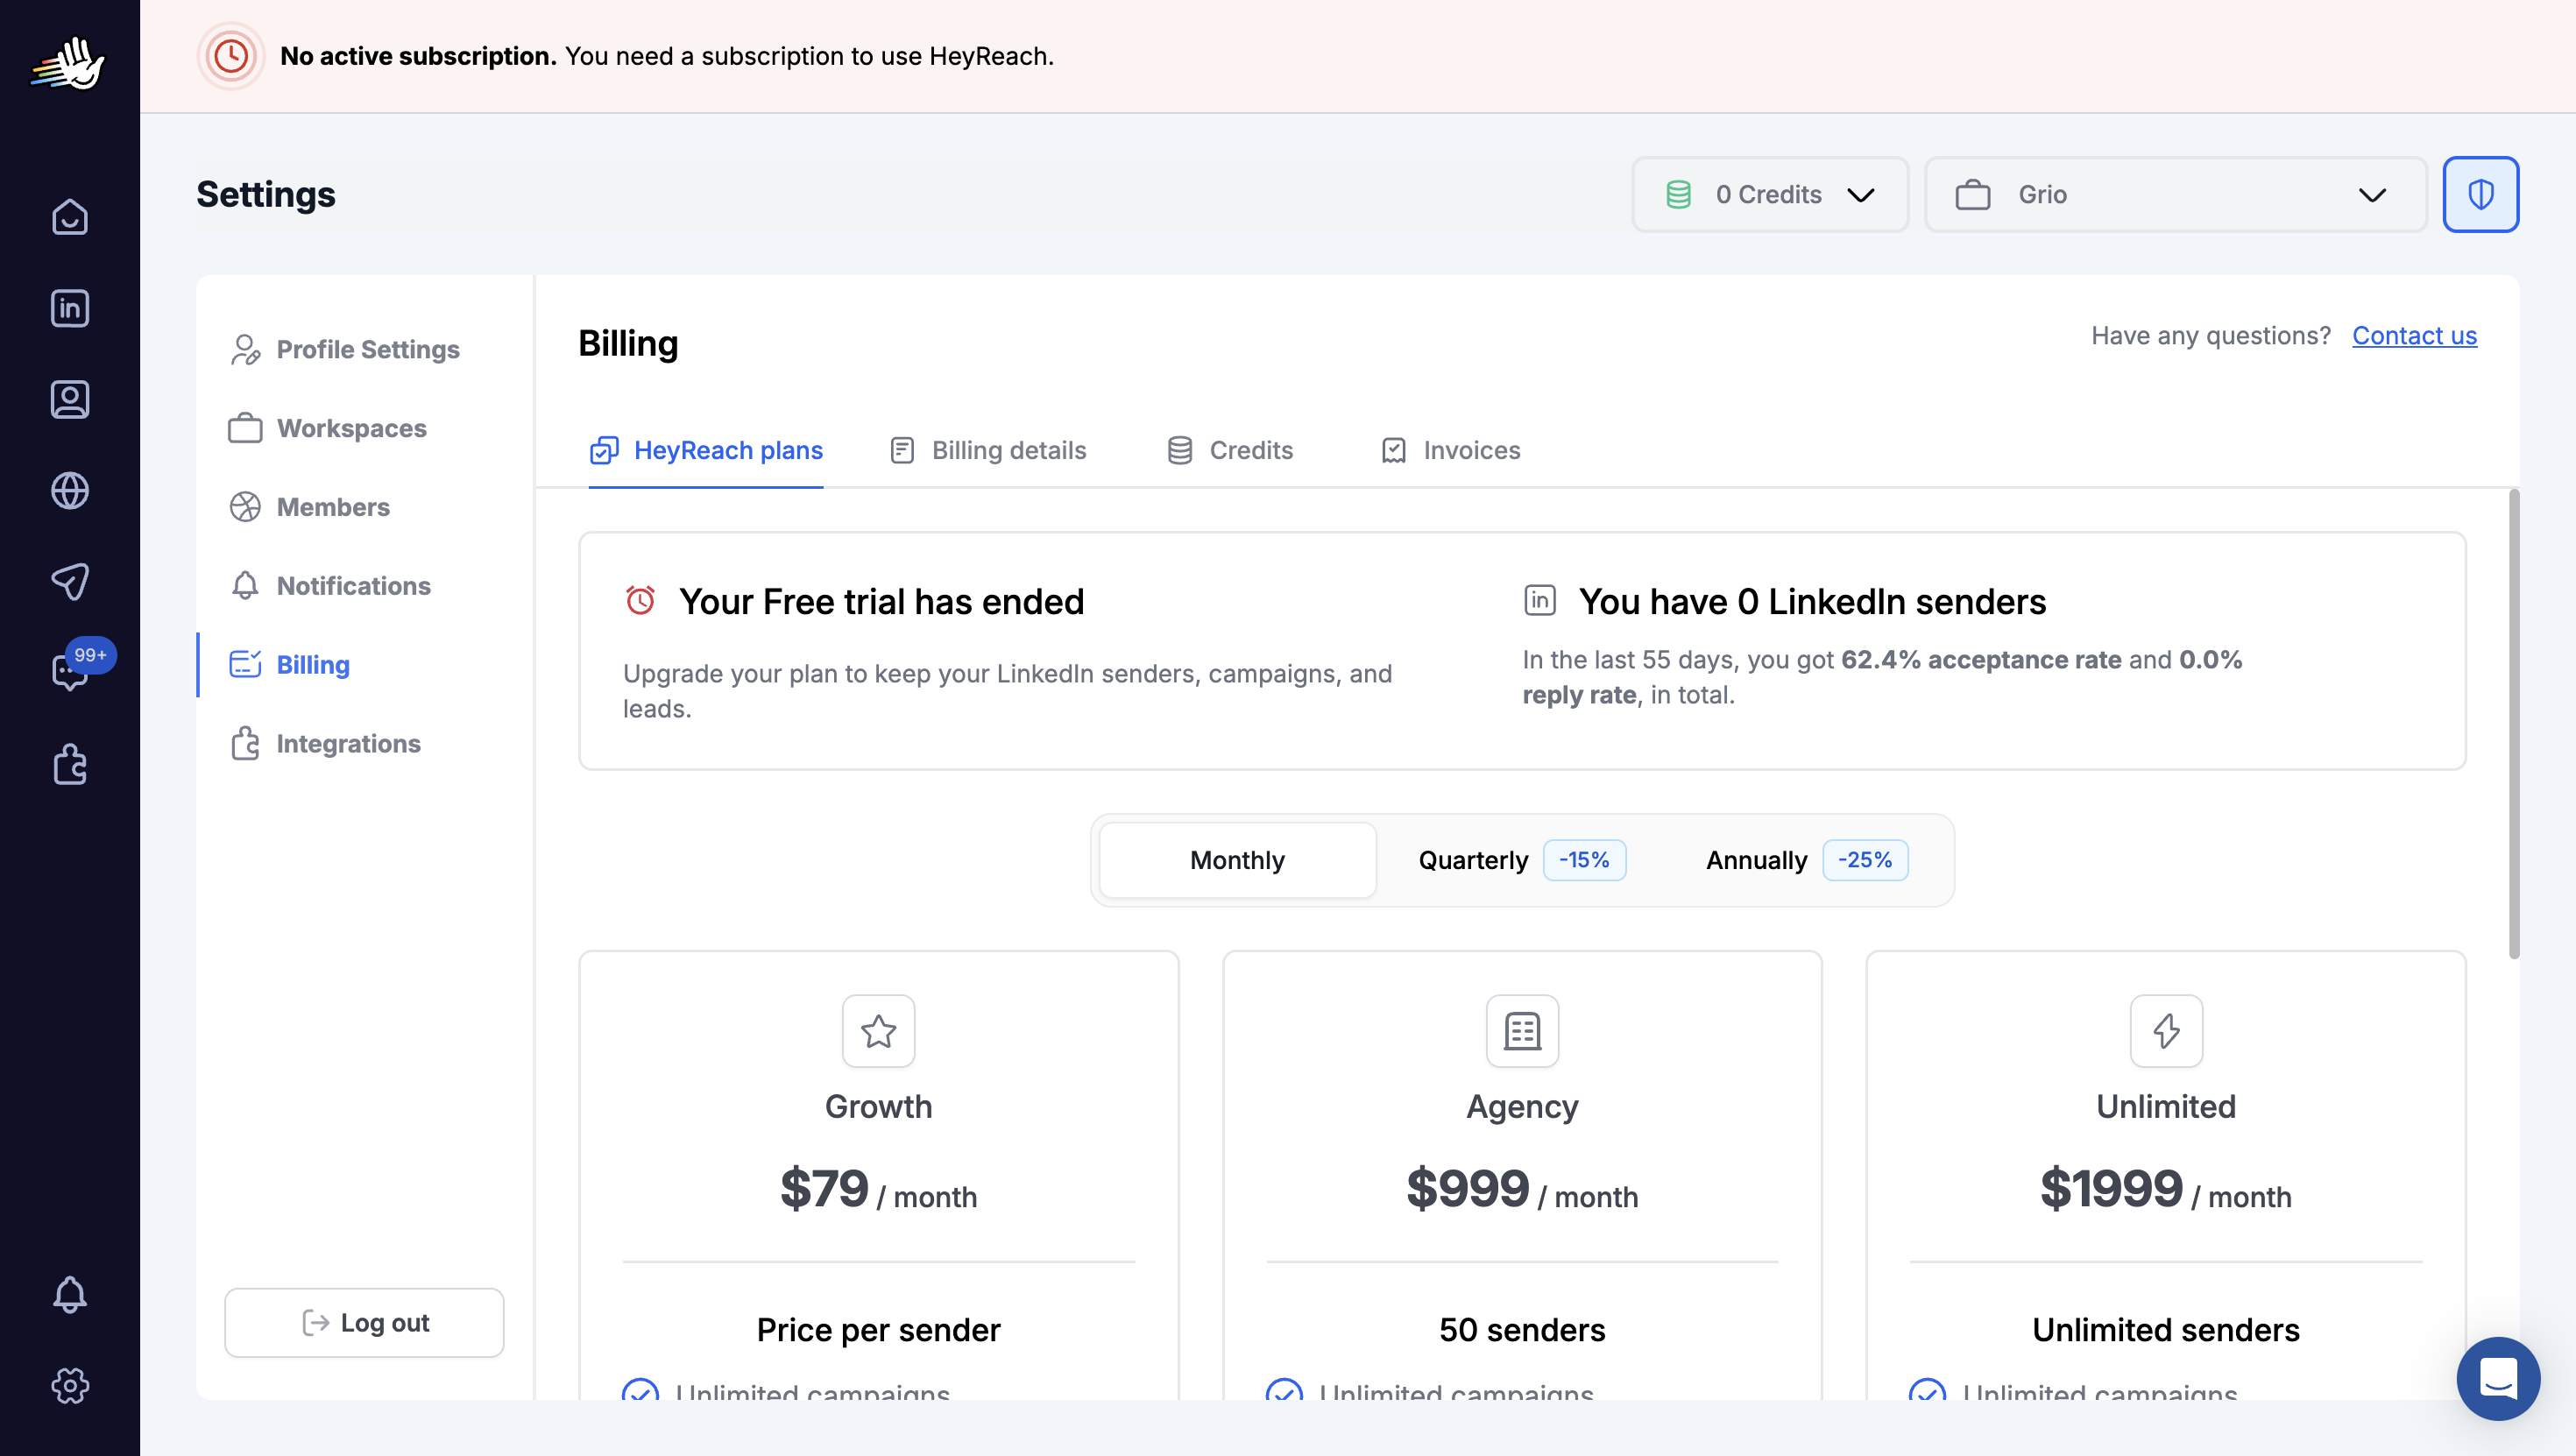Click the building icon on Agency plan
This screenshot has height=1456, width=2576.
pos(1522,1031)
